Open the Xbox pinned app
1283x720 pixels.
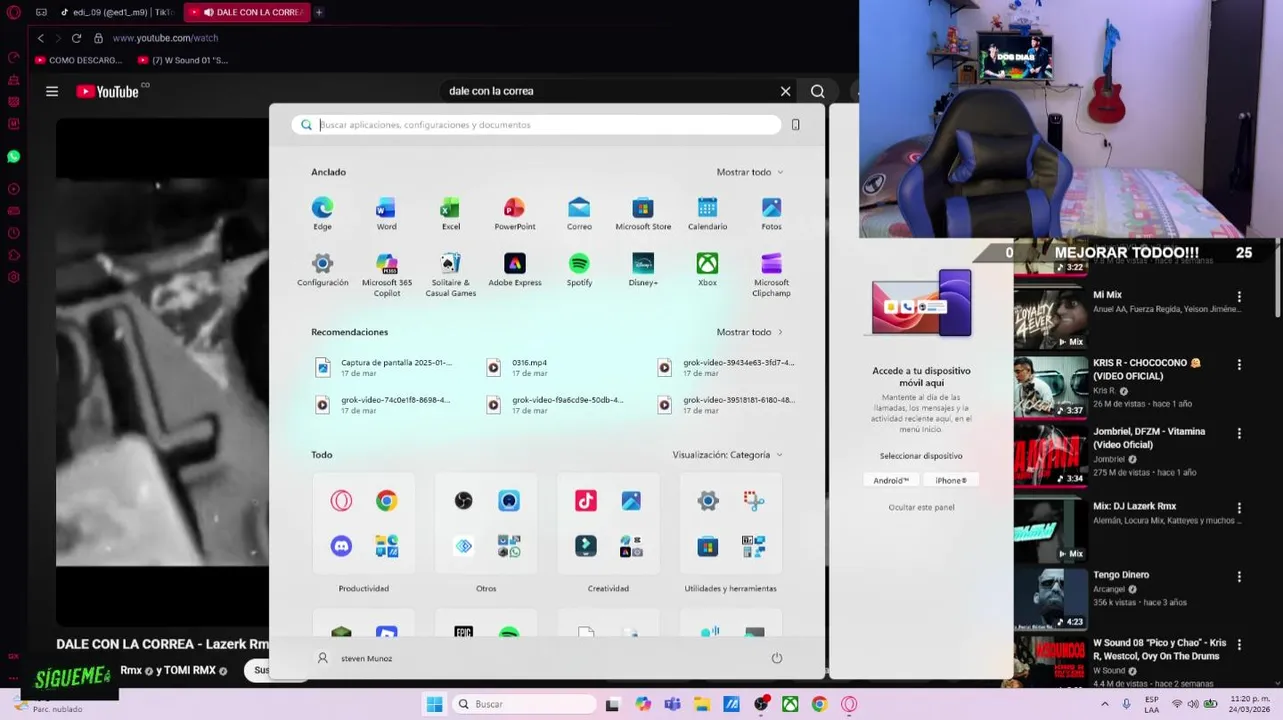coord(707,270)
